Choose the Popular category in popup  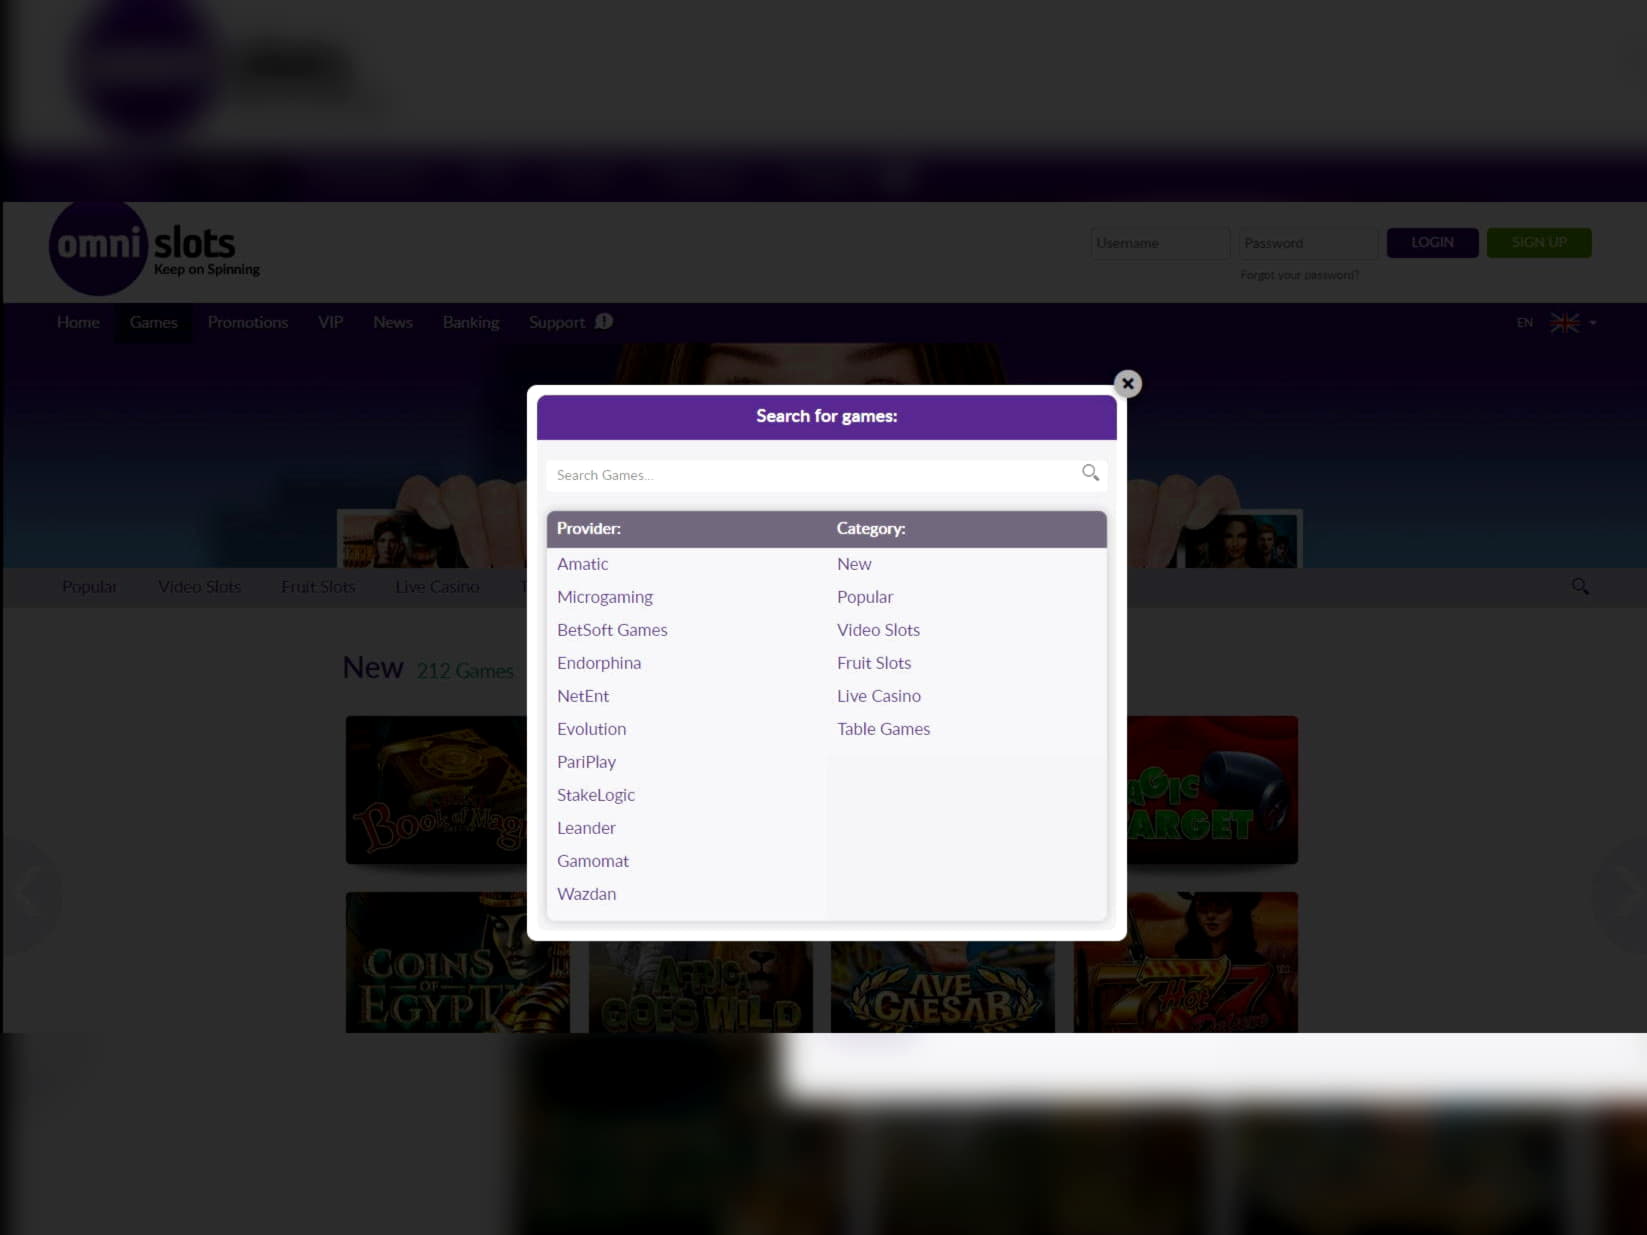point(865,597)
